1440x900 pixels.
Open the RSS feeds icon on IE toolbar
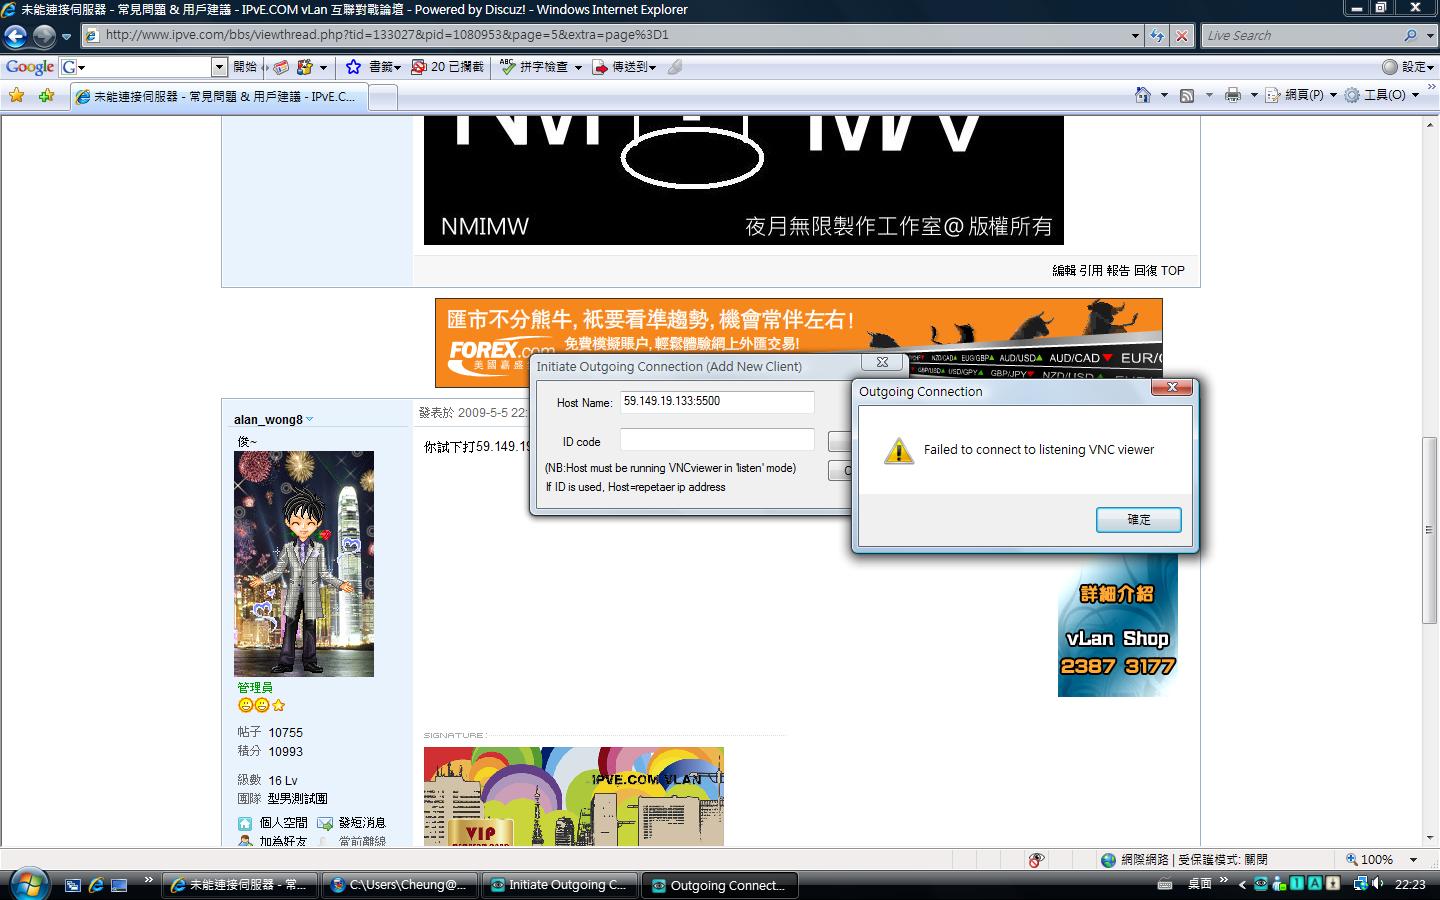(1186, 95)
